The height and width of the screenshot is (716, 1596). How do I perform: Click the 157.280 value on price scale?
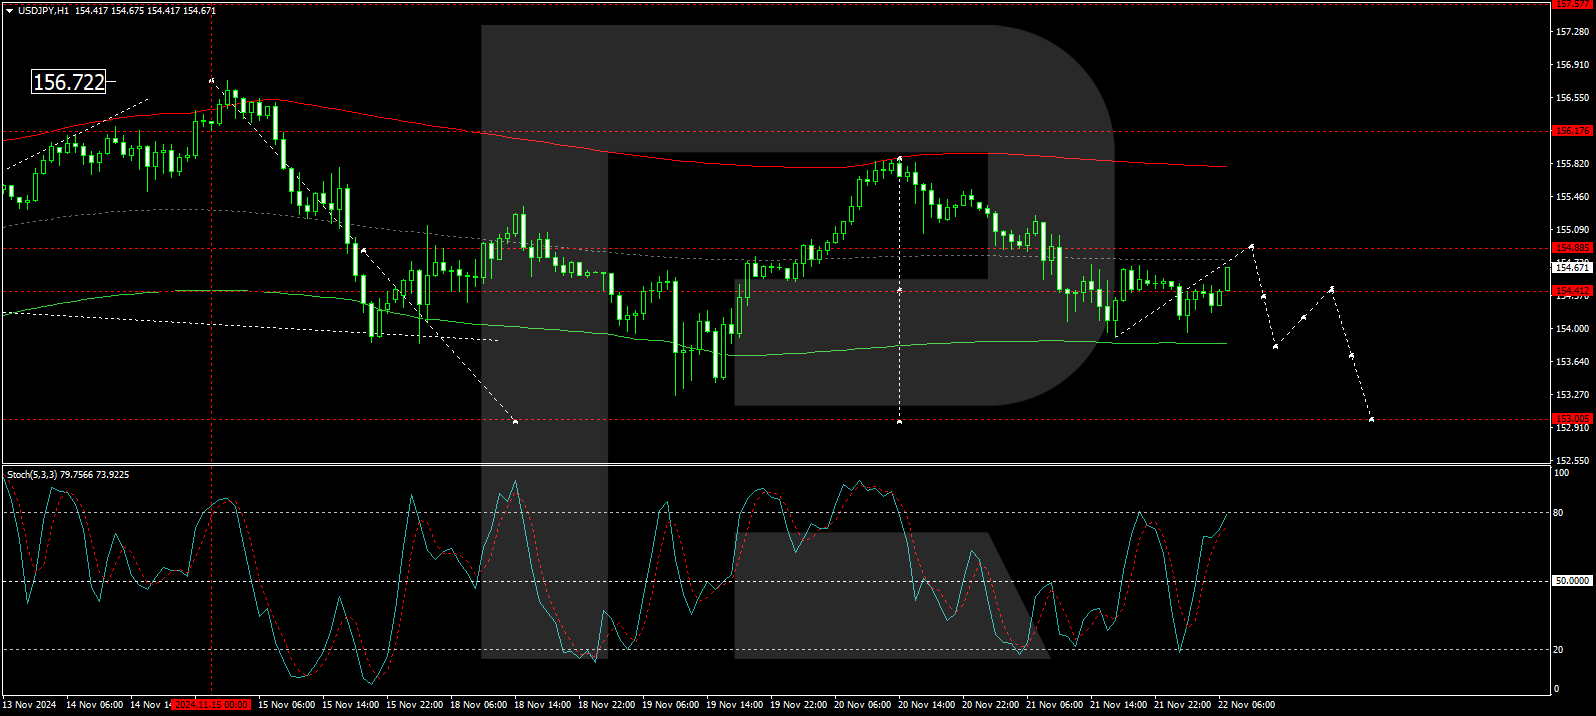point(1572,32)
